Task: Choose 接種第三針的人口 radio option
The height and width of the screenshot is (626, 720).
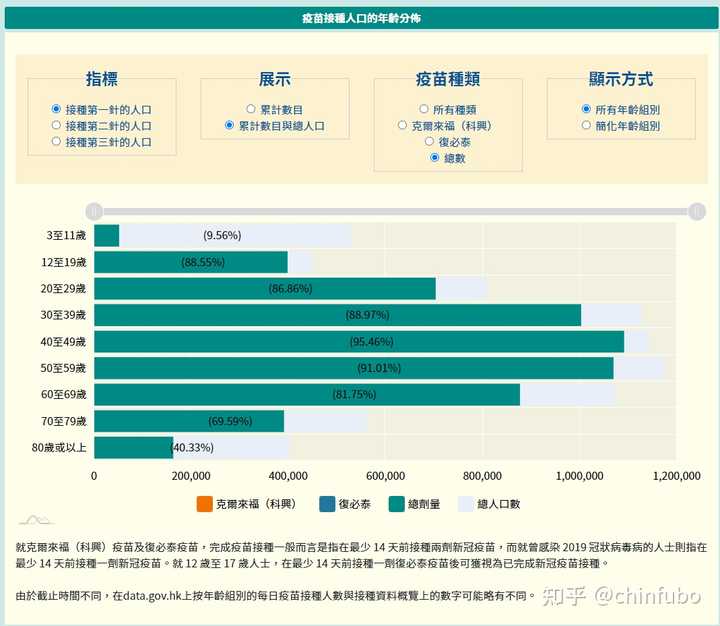Action: (x=57, y=142)
